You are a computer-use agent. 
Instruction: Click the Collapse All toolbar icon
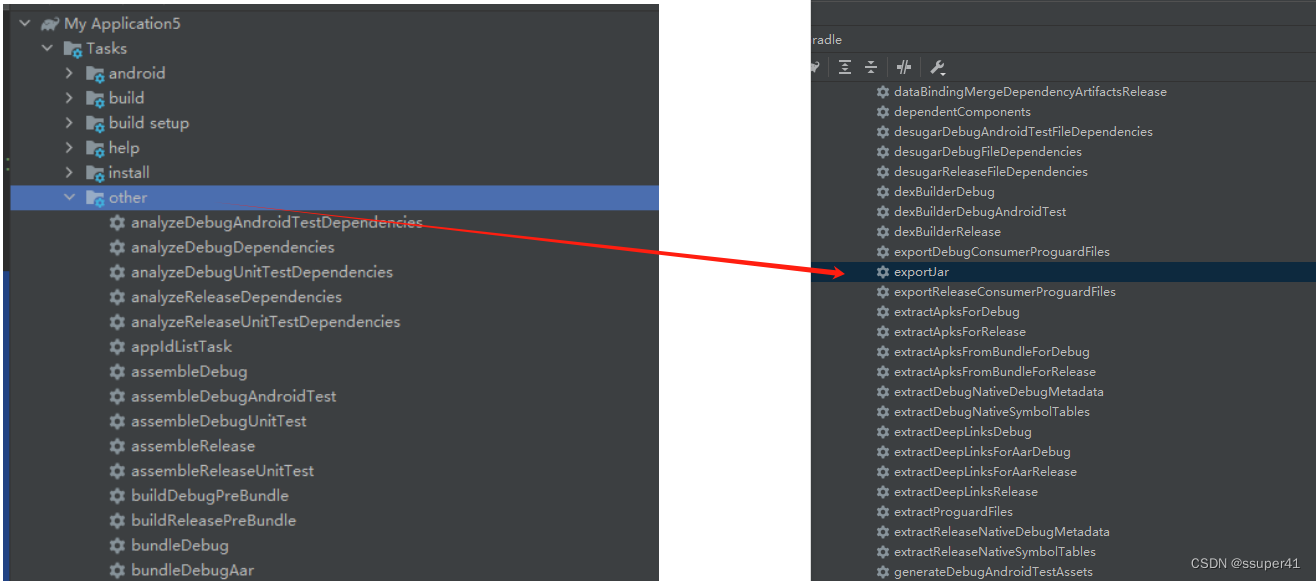point(871,67)
